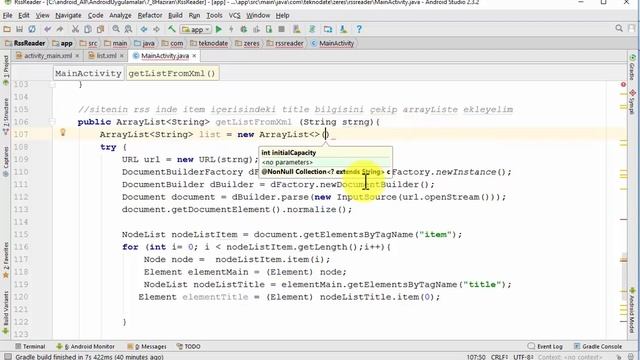
Task: Click the intention lightbulb on line 107
Action: 63,132
